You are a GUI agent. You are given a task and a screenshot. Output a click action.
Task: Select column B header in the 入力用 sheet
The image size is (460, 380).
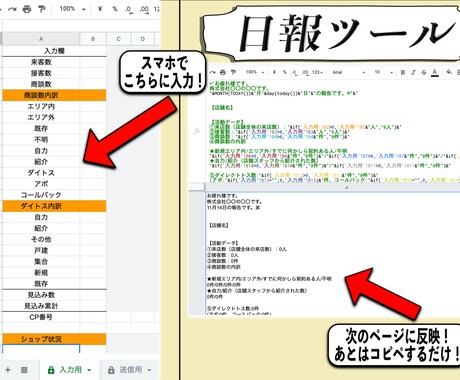click(x=93, y=39)
